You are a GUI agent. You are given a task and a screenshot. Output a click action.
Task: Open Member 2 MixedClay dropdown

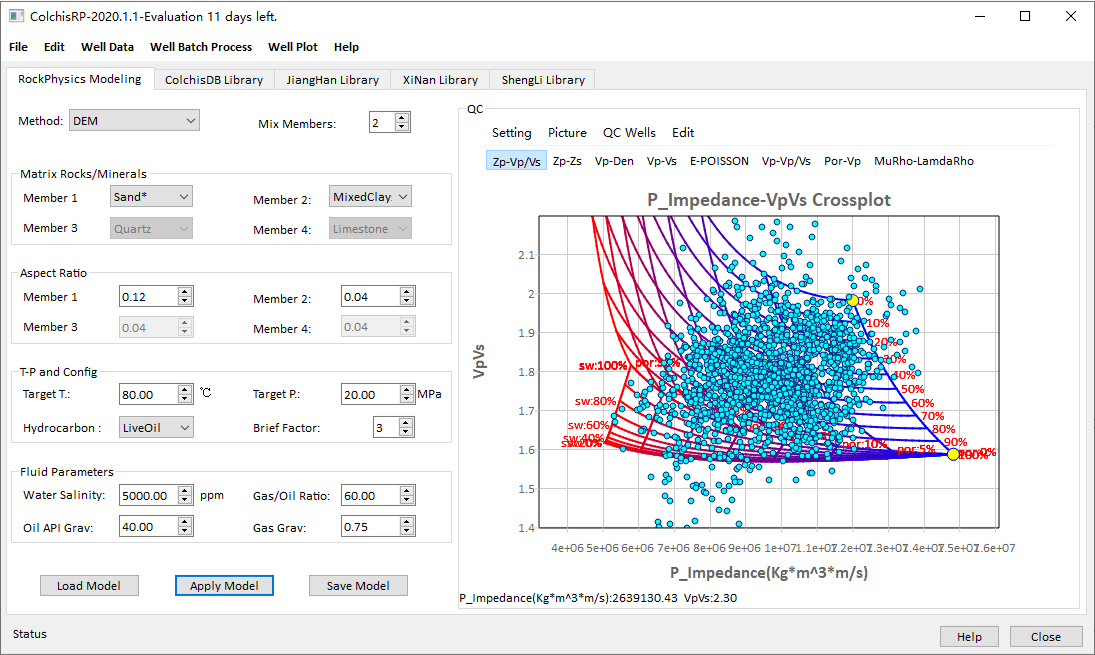[x=370, y=197]
